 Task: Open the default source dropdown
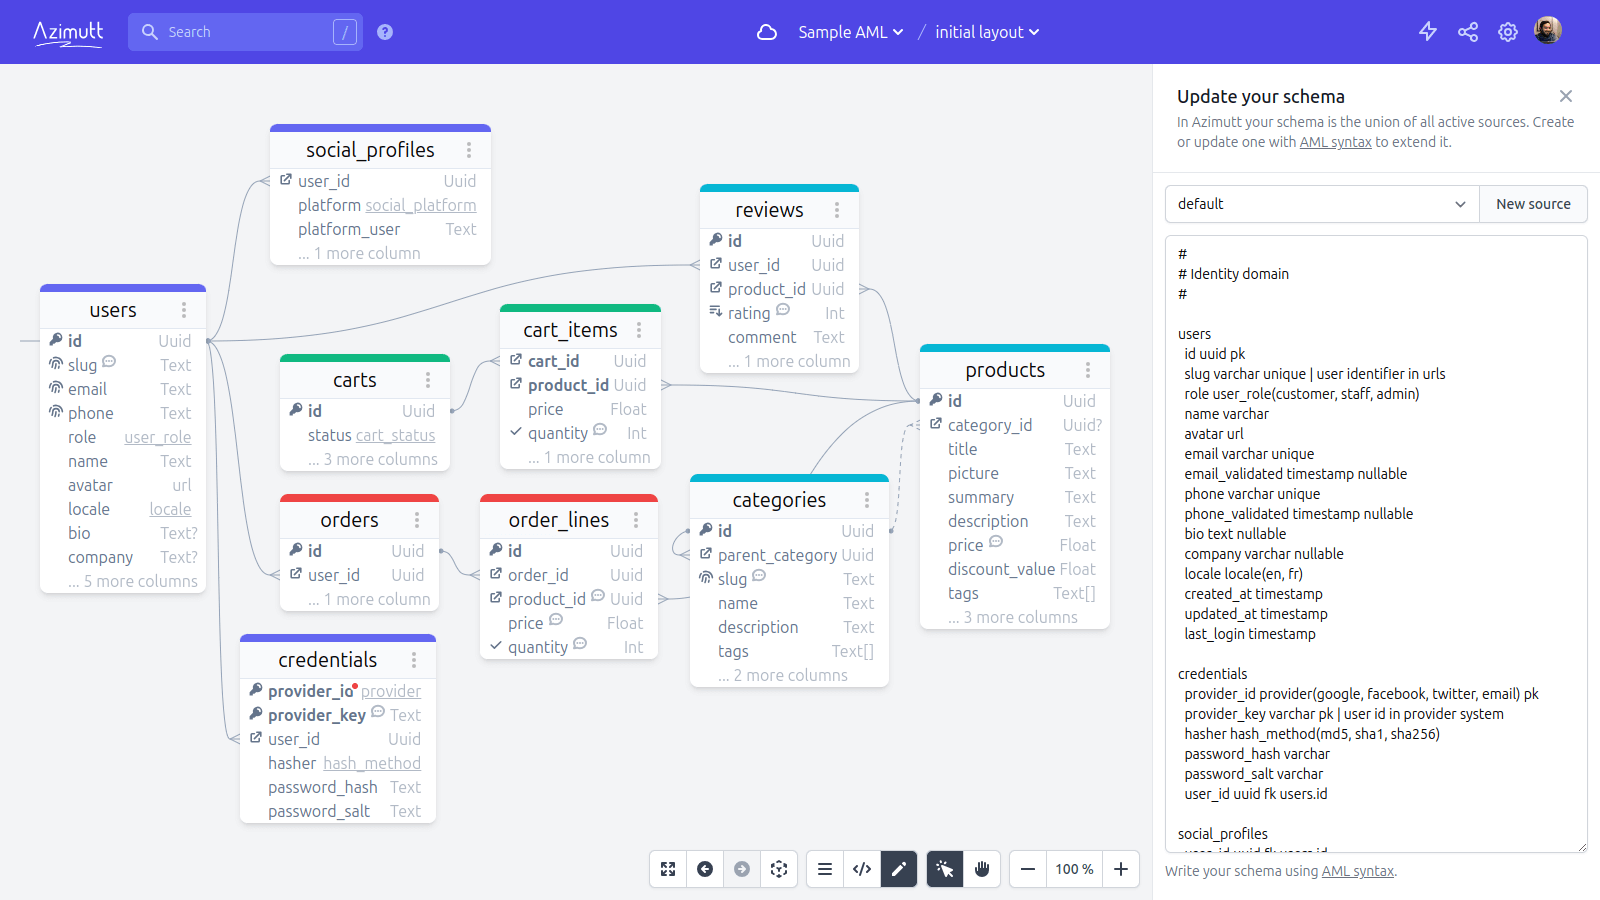click(x=1321, y=204)
